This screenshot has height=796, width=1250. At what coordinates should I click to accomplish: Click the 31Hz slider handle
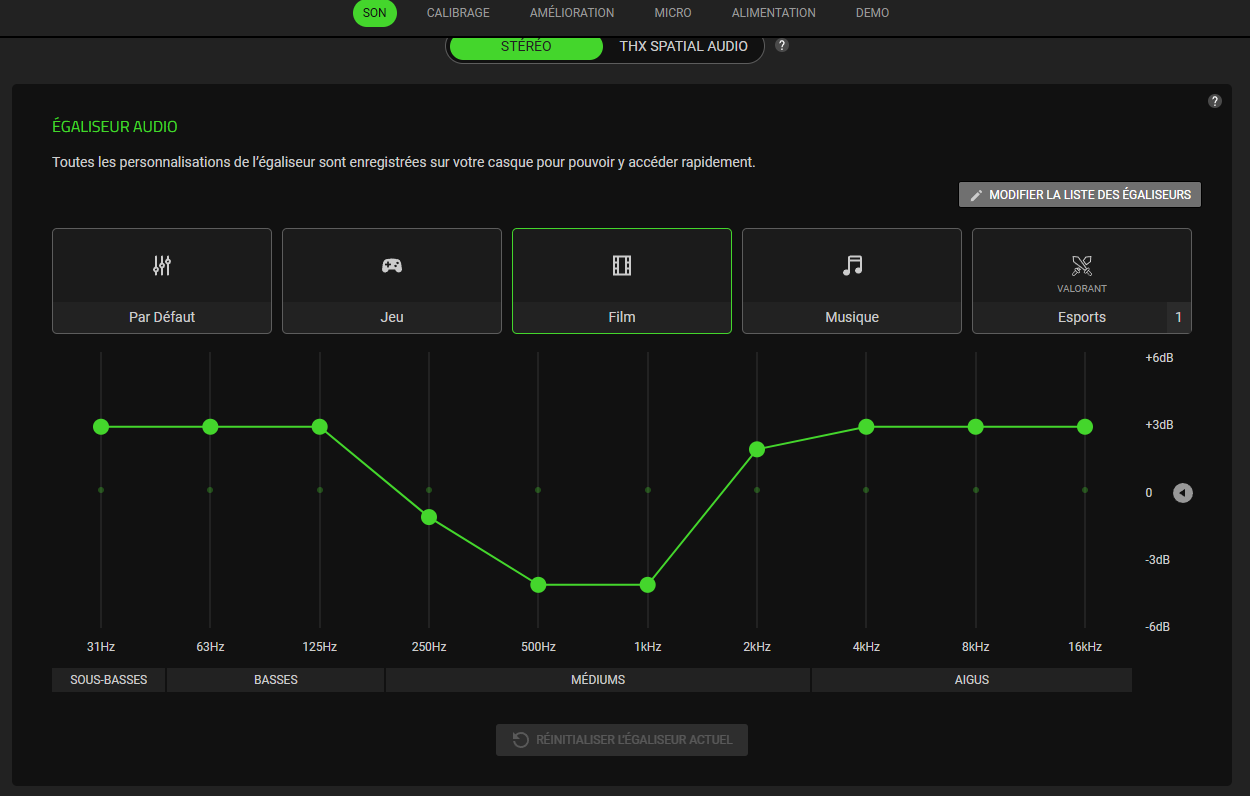click(101, 427)
